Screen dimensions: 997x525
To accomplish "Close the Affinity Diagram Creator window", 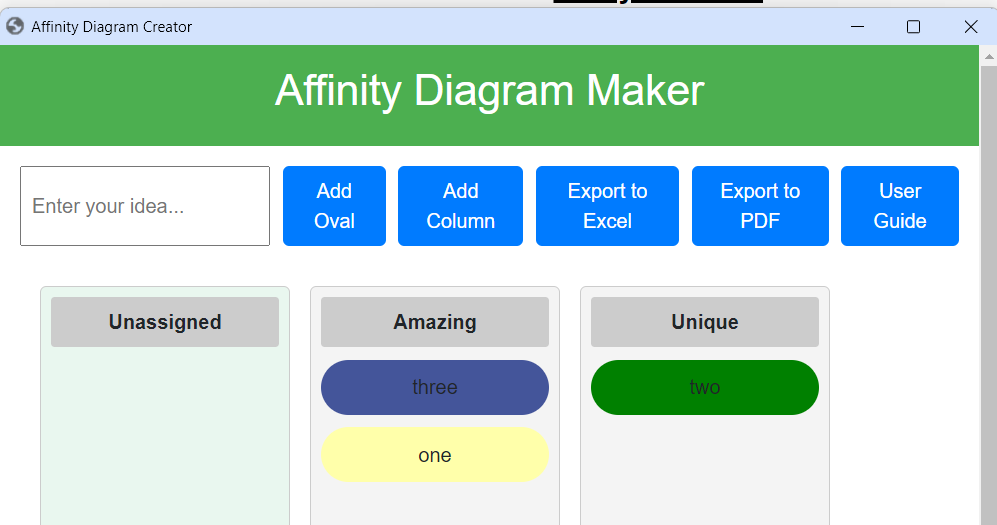I will click(970, 27).
